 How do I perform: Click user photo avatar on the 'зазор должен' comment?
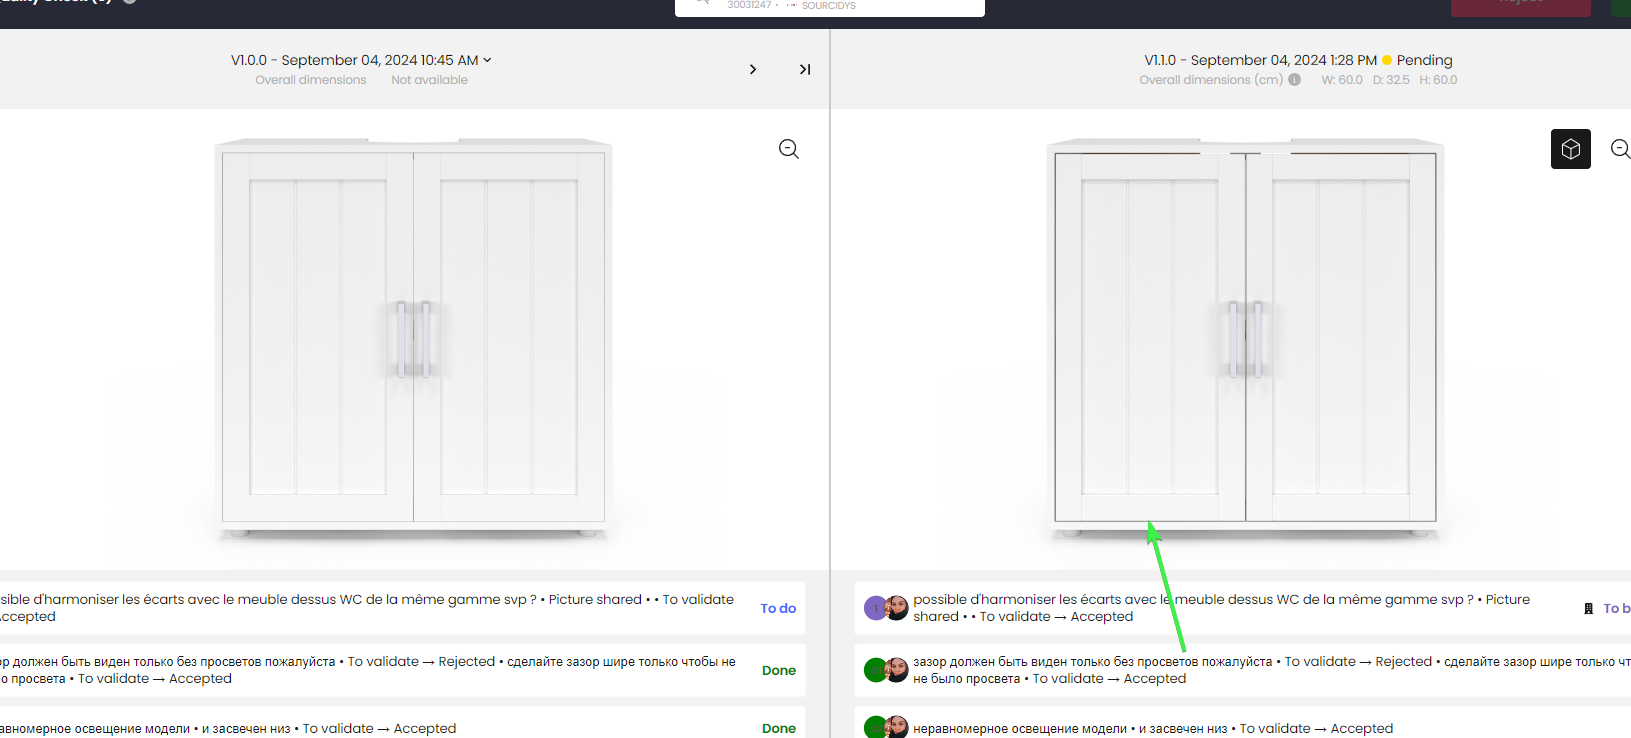(897, 670)
